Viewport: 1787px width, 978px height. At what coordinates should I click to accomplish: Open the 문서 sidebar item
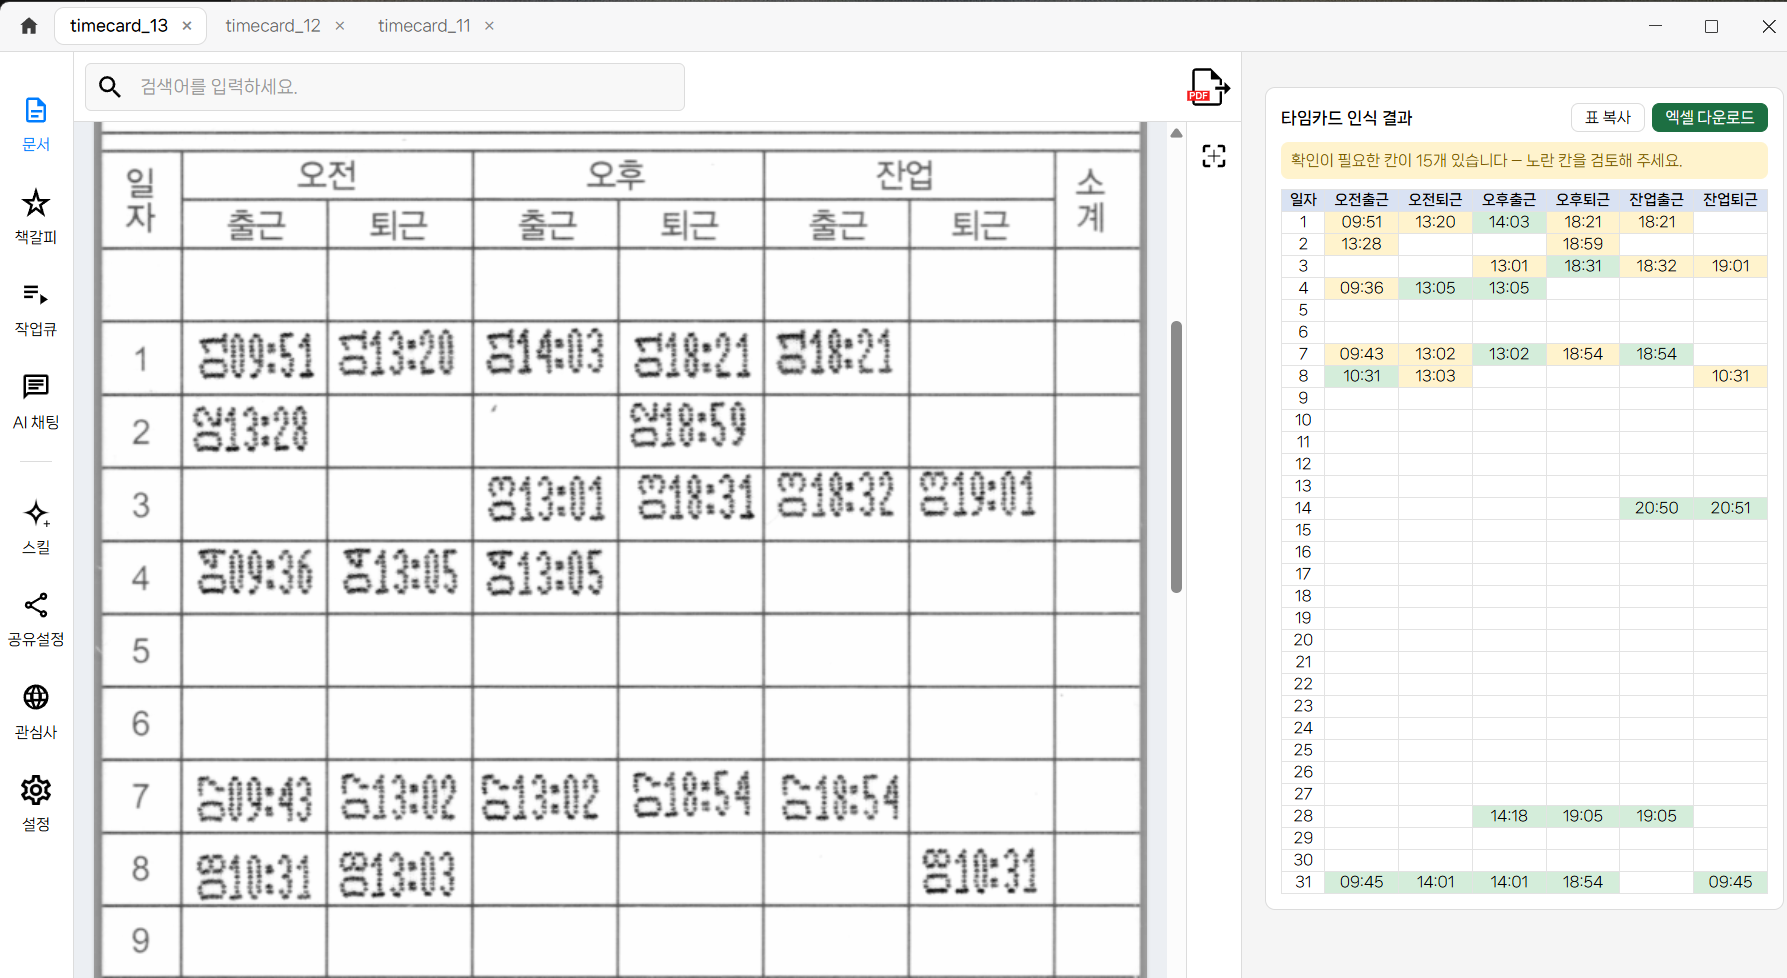(36, 124)
